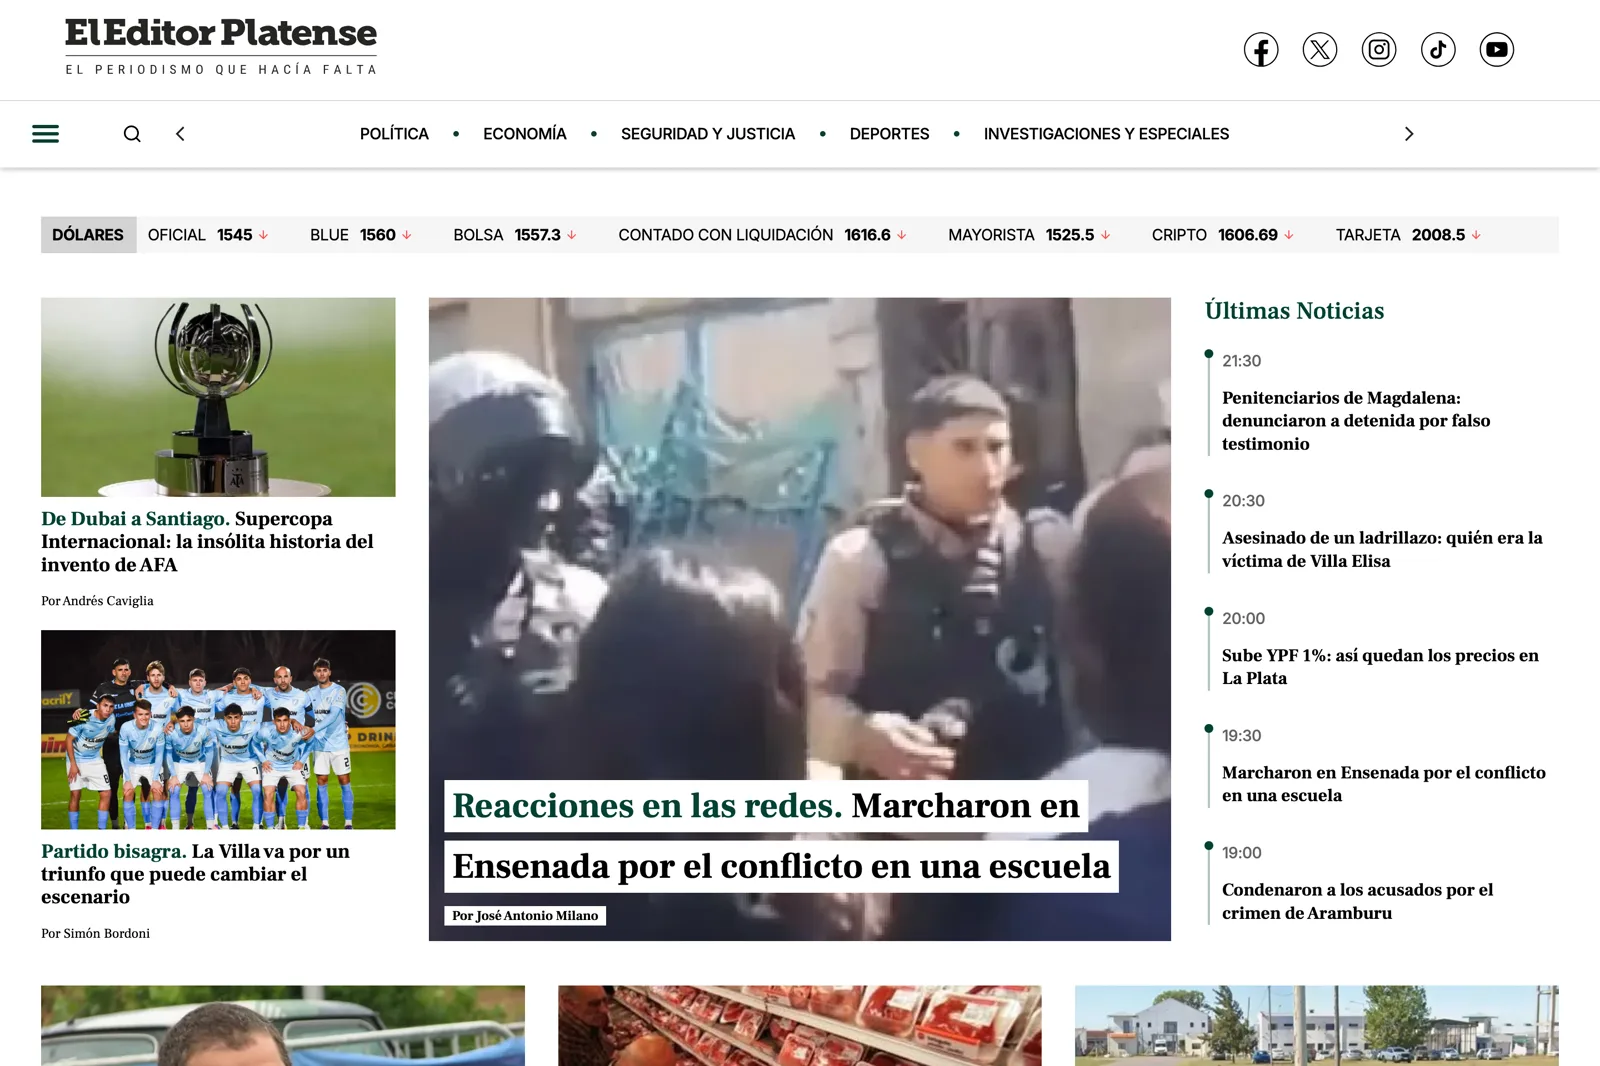Select the Oficial 1545 dollar quote

[208, 235]
